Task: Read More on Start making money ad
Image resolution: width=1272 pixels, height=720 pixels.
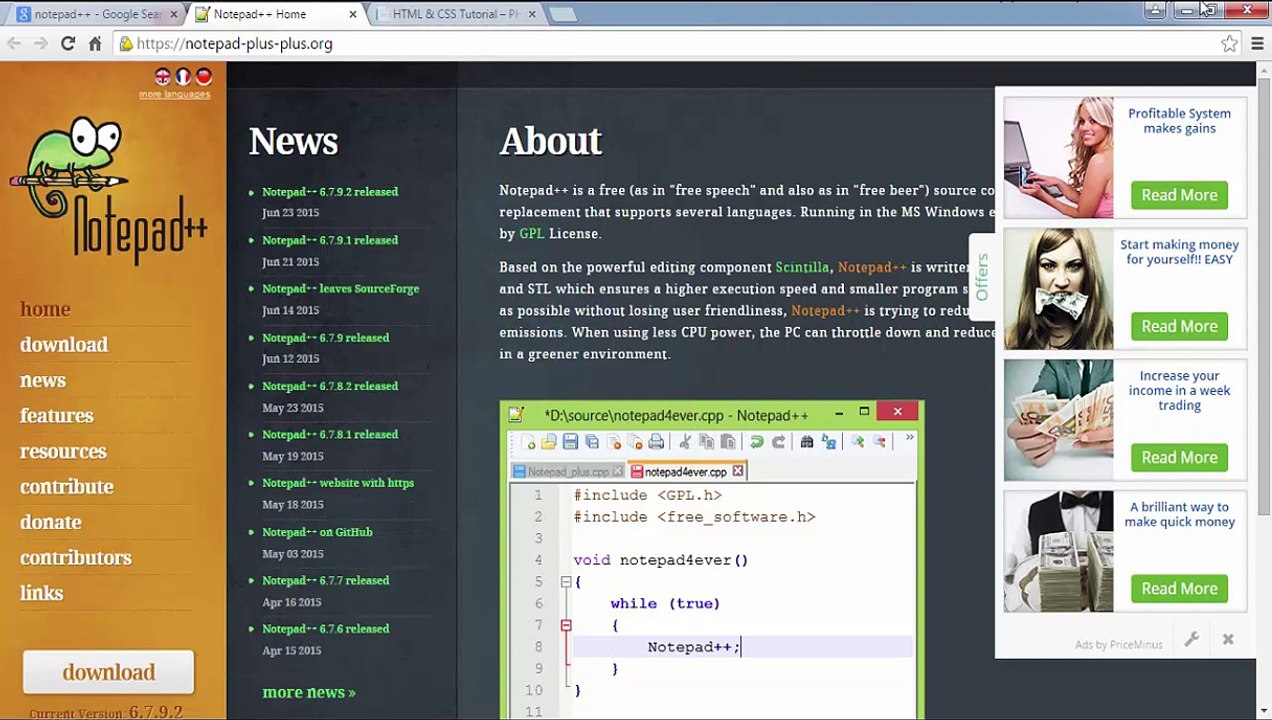Action: pos(1179,326)
